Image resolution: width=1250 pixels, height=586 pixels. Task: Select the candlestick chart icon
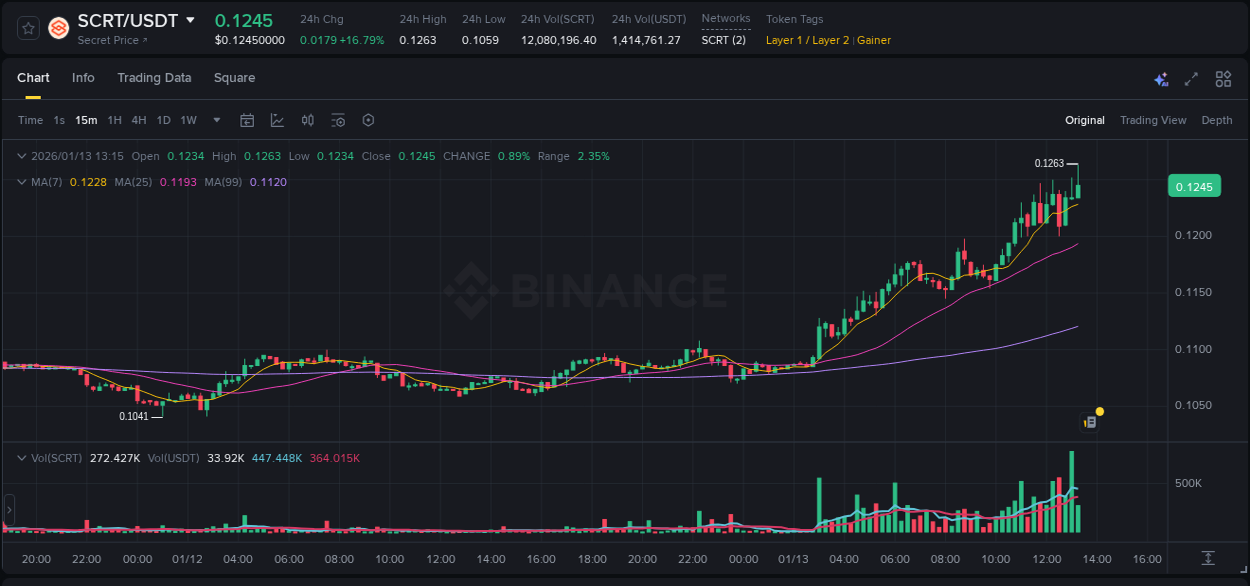click(307, 120)
